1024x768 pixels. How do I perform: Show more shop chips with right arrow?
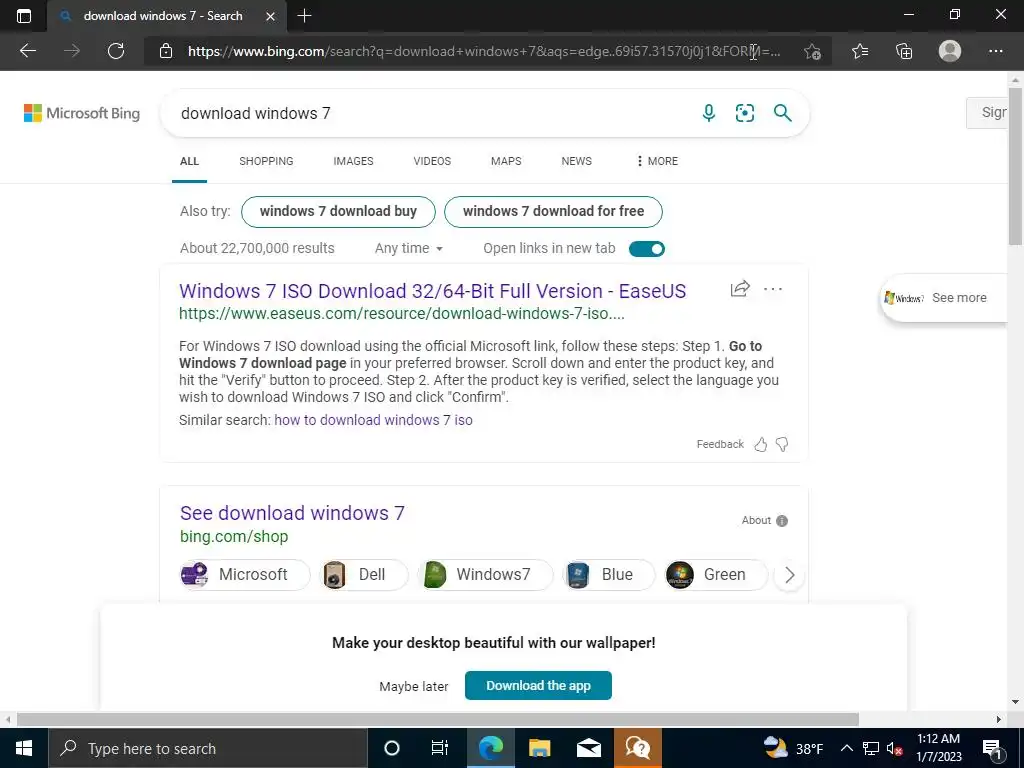(789, 575)
